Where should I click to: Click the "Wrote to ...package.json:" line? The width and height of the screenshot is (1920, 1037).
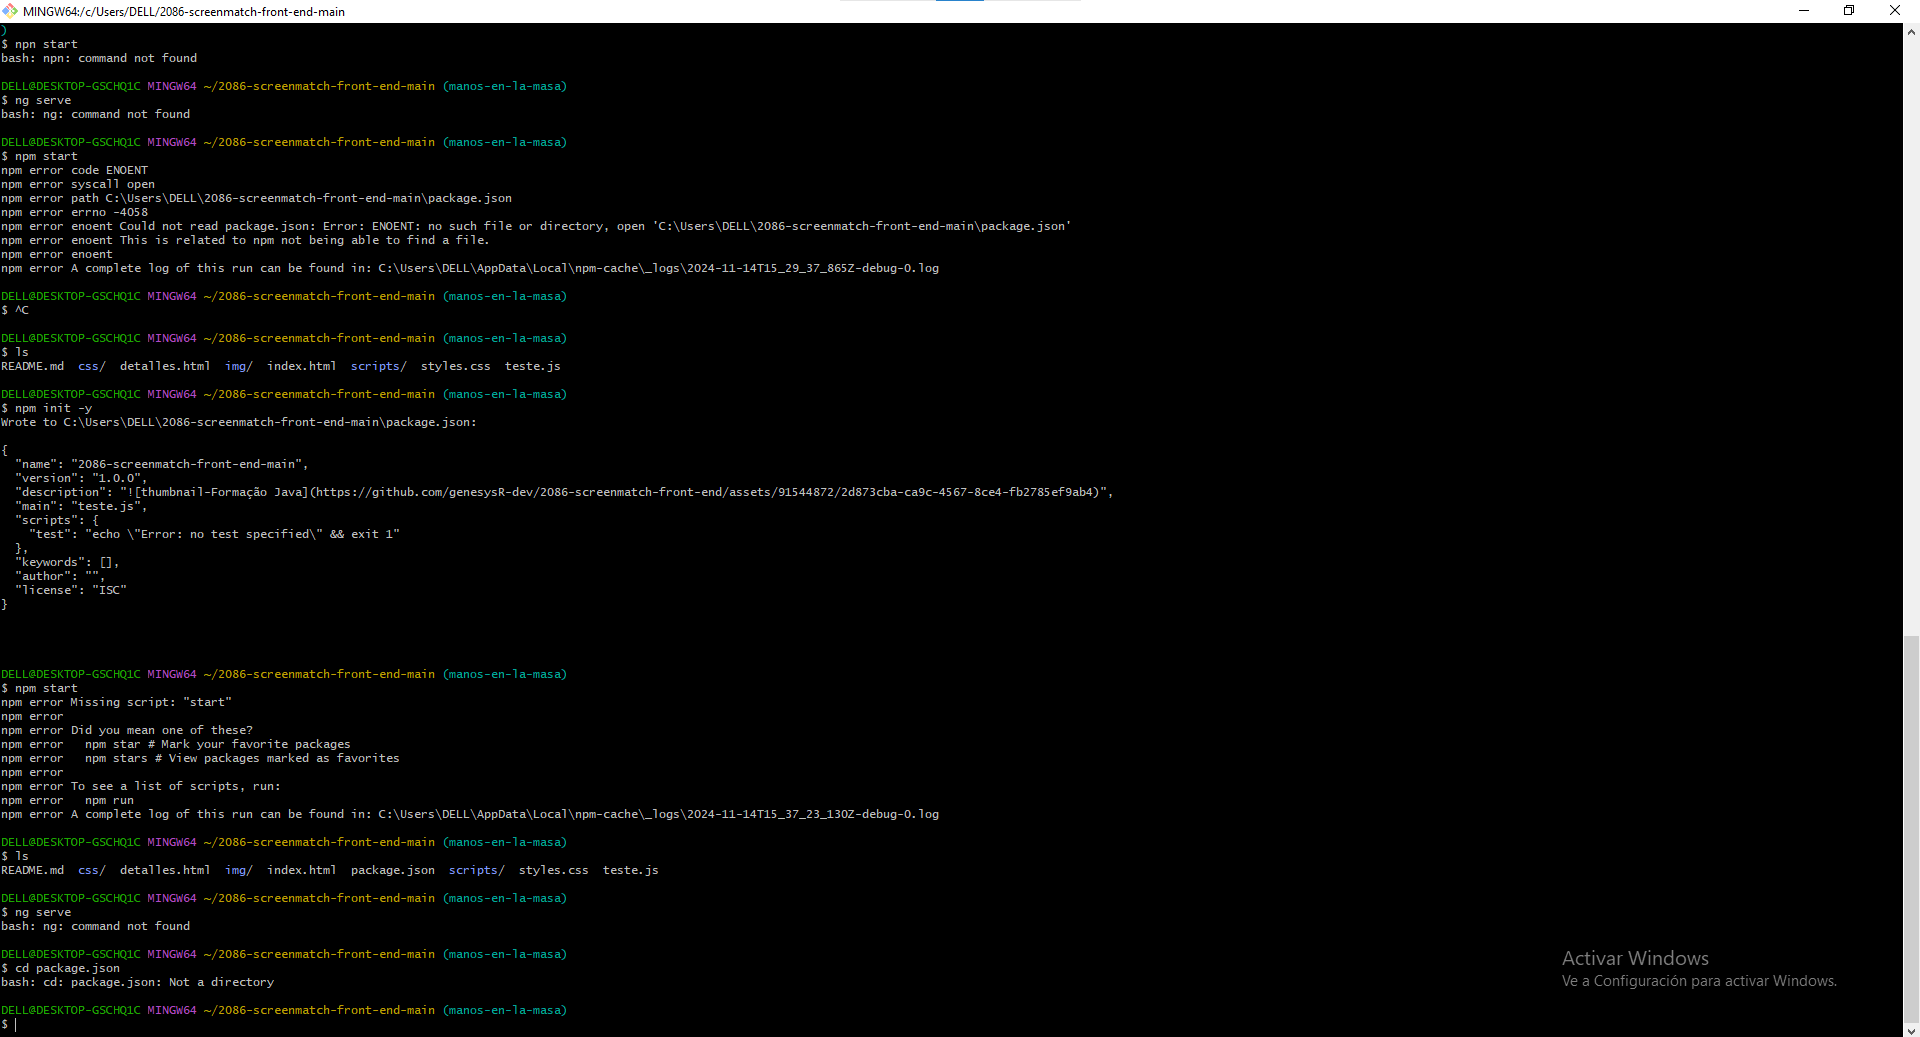pyautogui.click(x=239, y=422)
